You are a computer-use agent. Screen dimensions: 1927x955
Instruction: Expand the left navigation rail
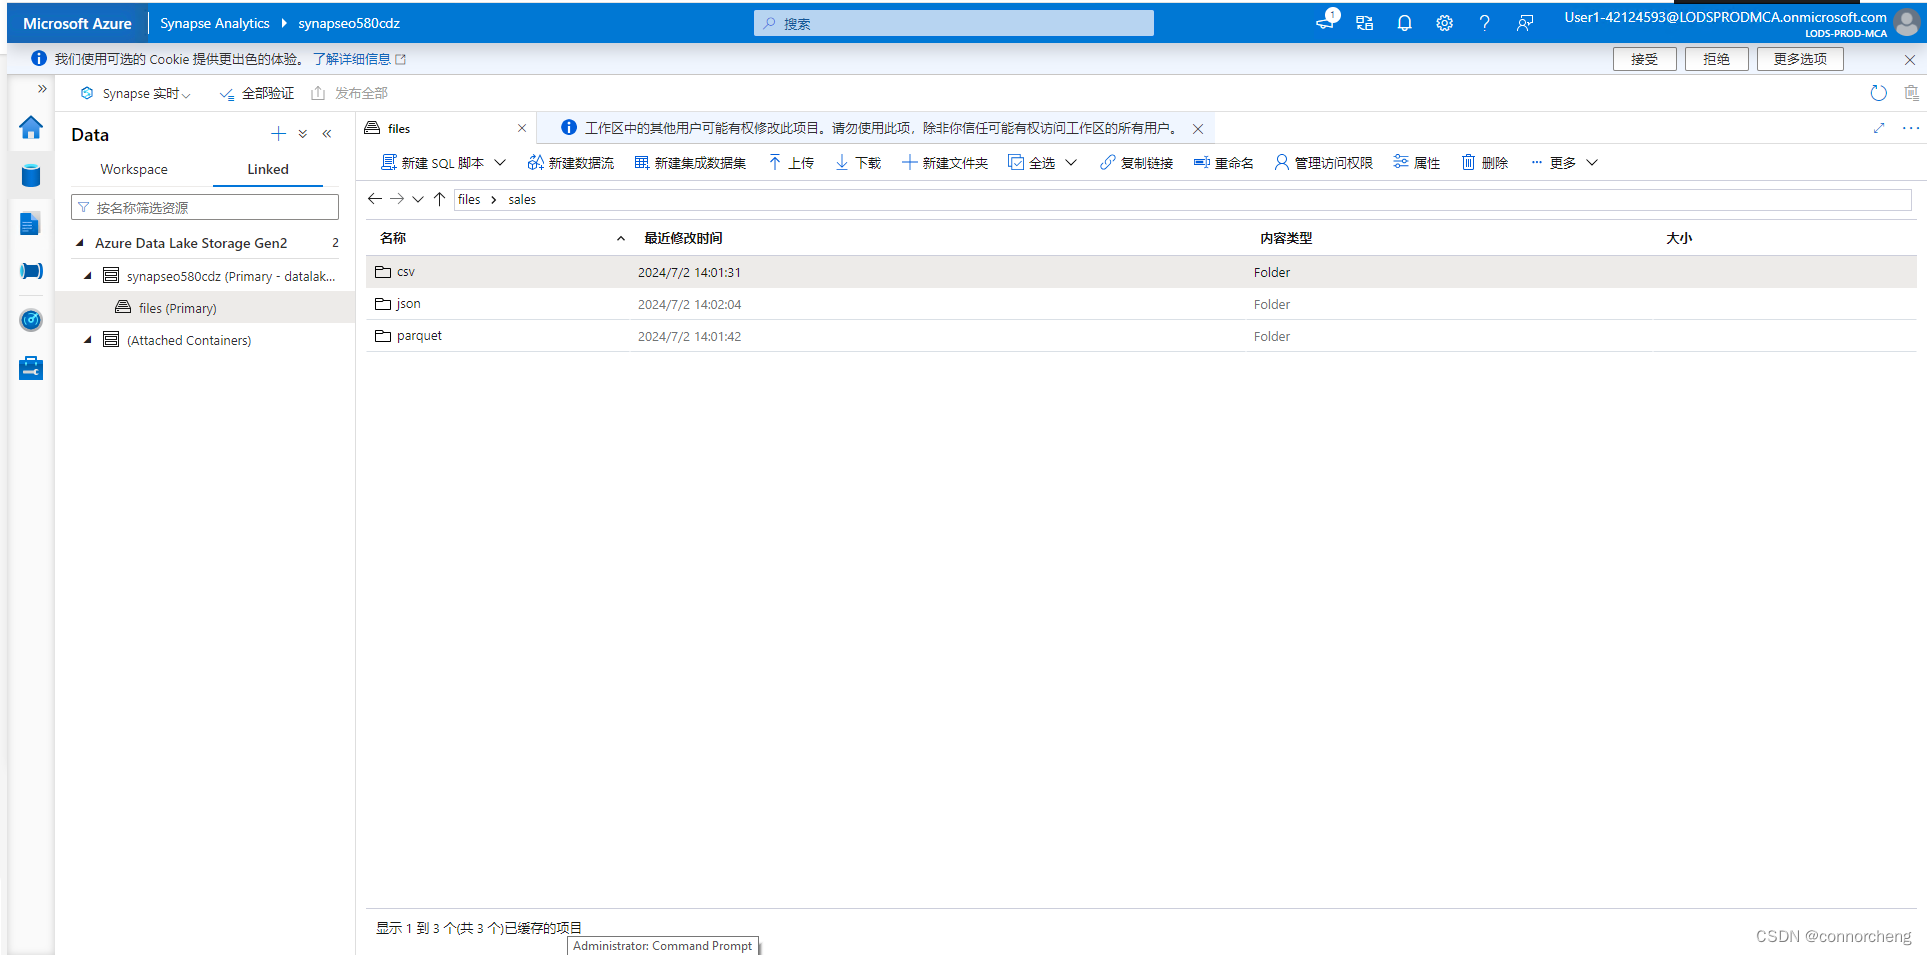42,89
